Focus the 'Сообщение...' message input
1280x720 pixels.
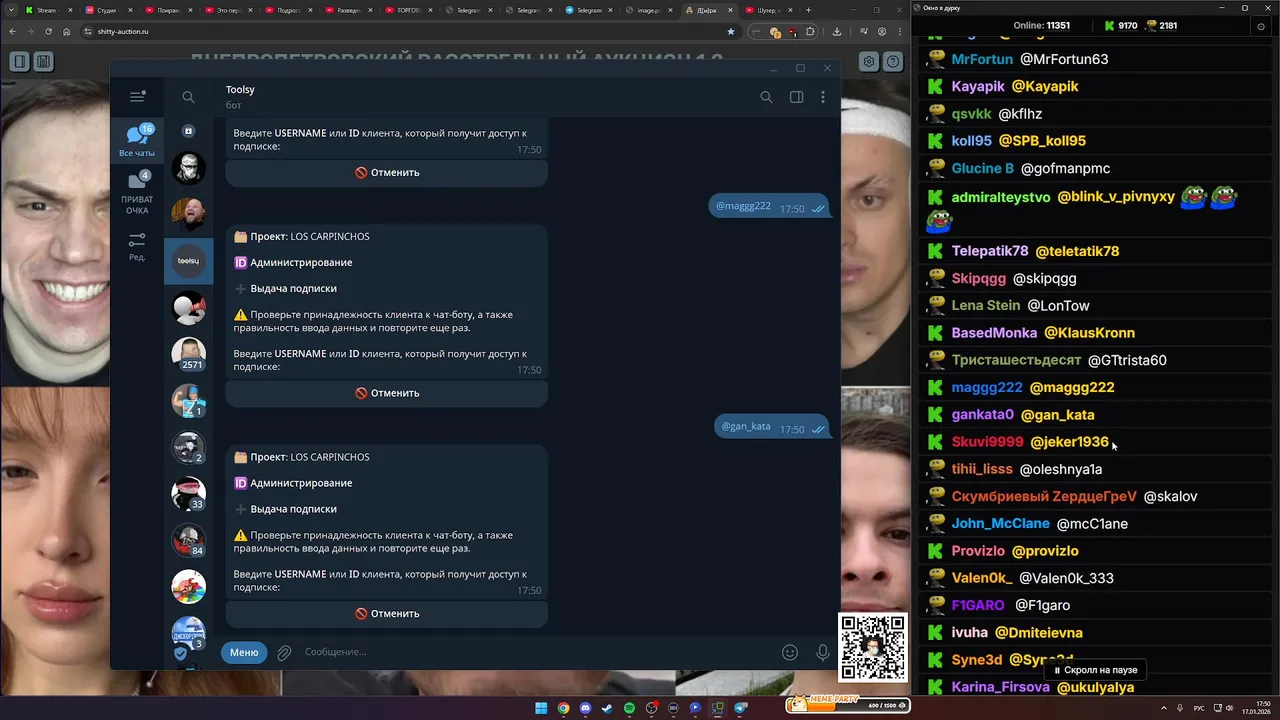pos(538,652)
